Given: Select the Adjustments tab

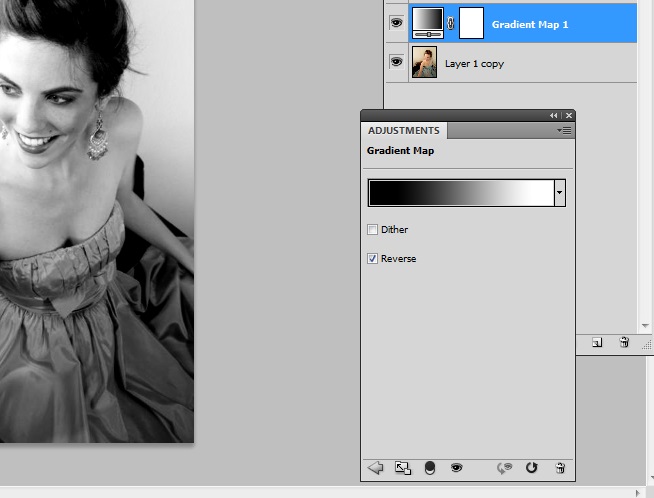Looking at the screenshot, I should 404,131.
